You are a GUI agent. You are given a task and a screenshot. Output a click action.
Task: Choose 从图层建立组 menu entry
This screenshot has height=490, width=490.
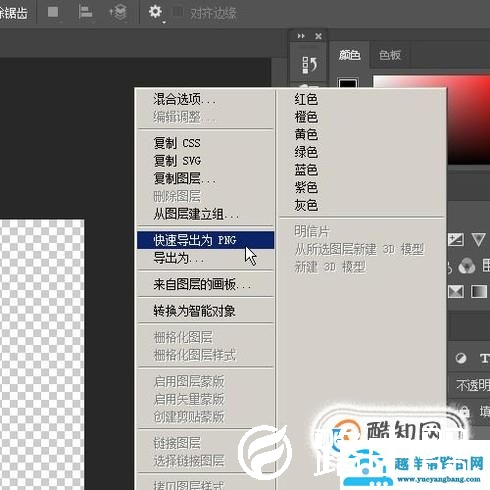pyautogui.click(x=205, y=214)
